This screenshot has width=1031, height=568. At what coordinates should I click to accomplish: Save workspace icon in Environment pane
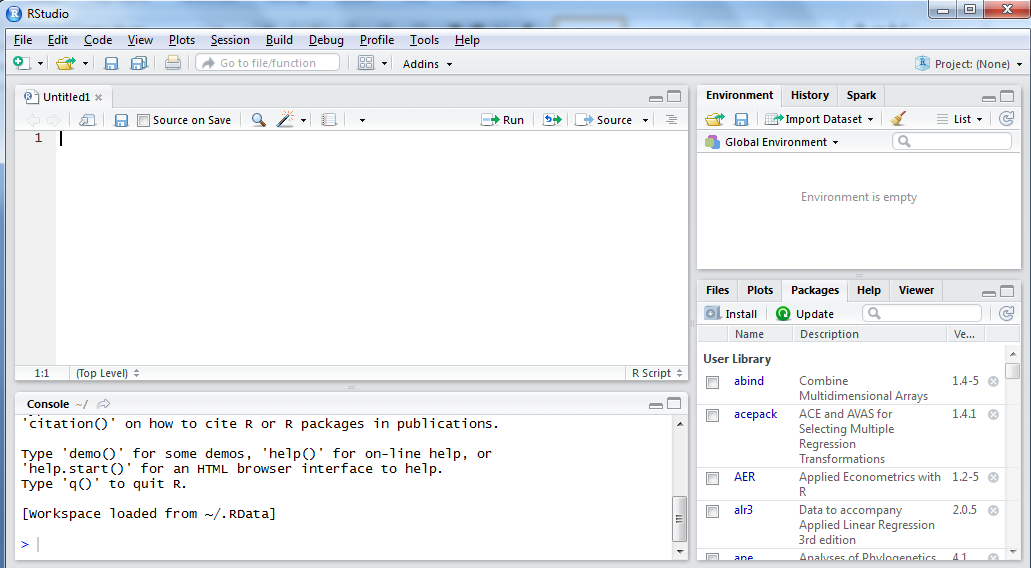tap(741, 119)
